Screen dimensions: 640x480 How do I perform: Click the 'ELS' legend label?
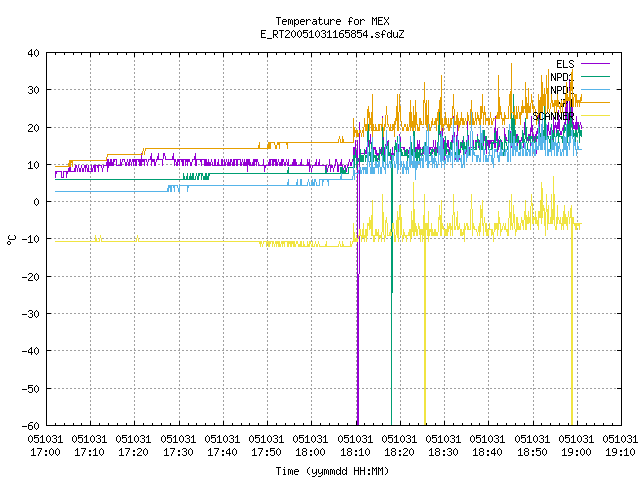565,64
